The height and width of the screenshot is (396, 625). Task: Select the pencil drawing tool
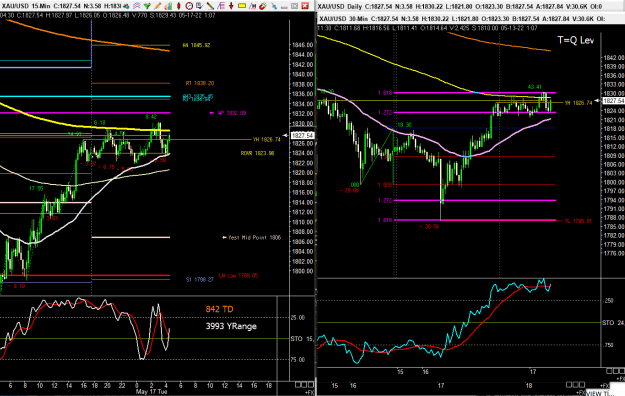158,6
